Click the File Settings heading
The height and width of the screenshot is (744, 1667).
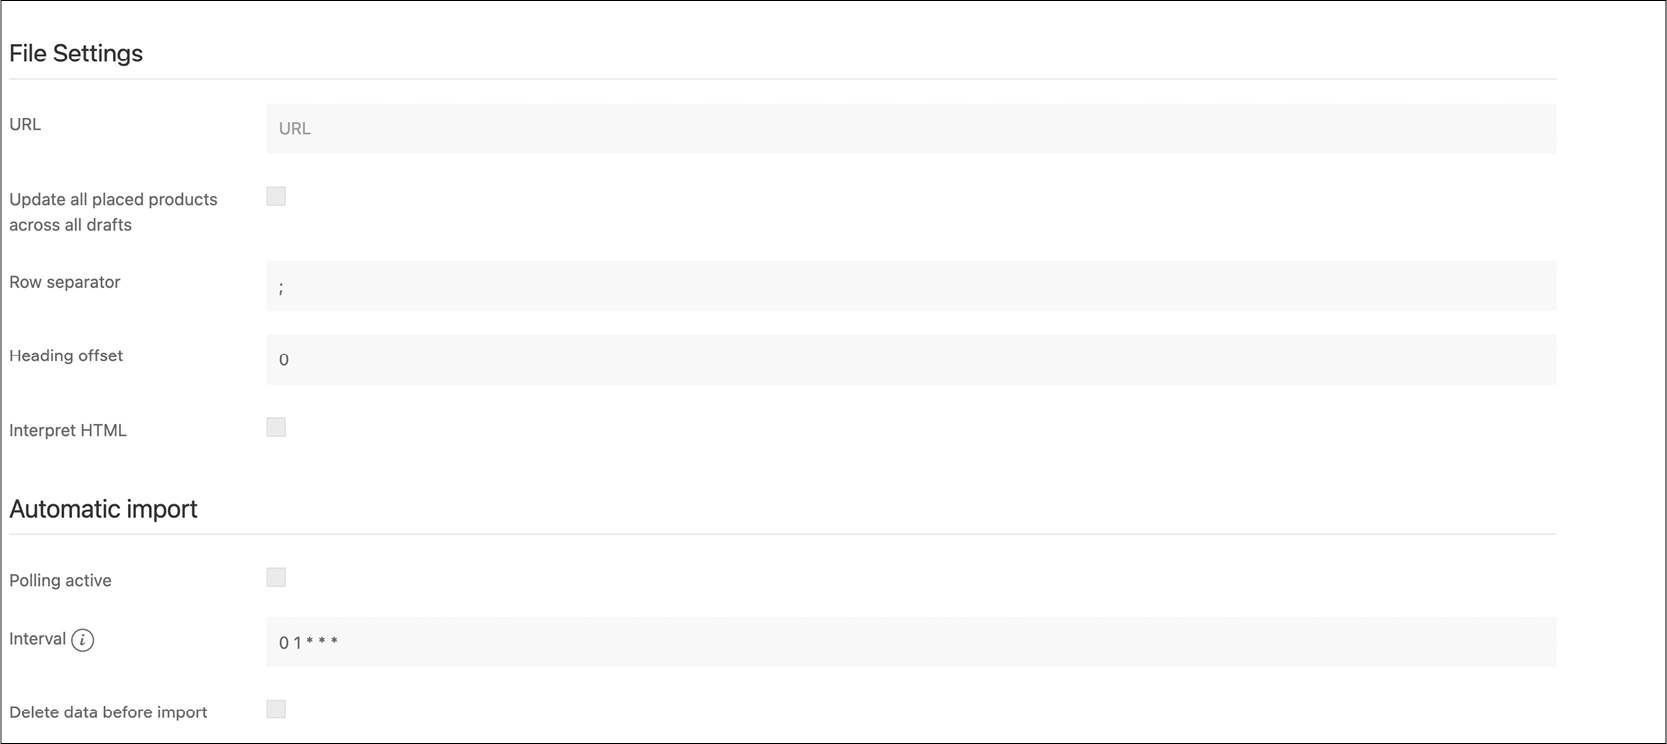point(75,52)
